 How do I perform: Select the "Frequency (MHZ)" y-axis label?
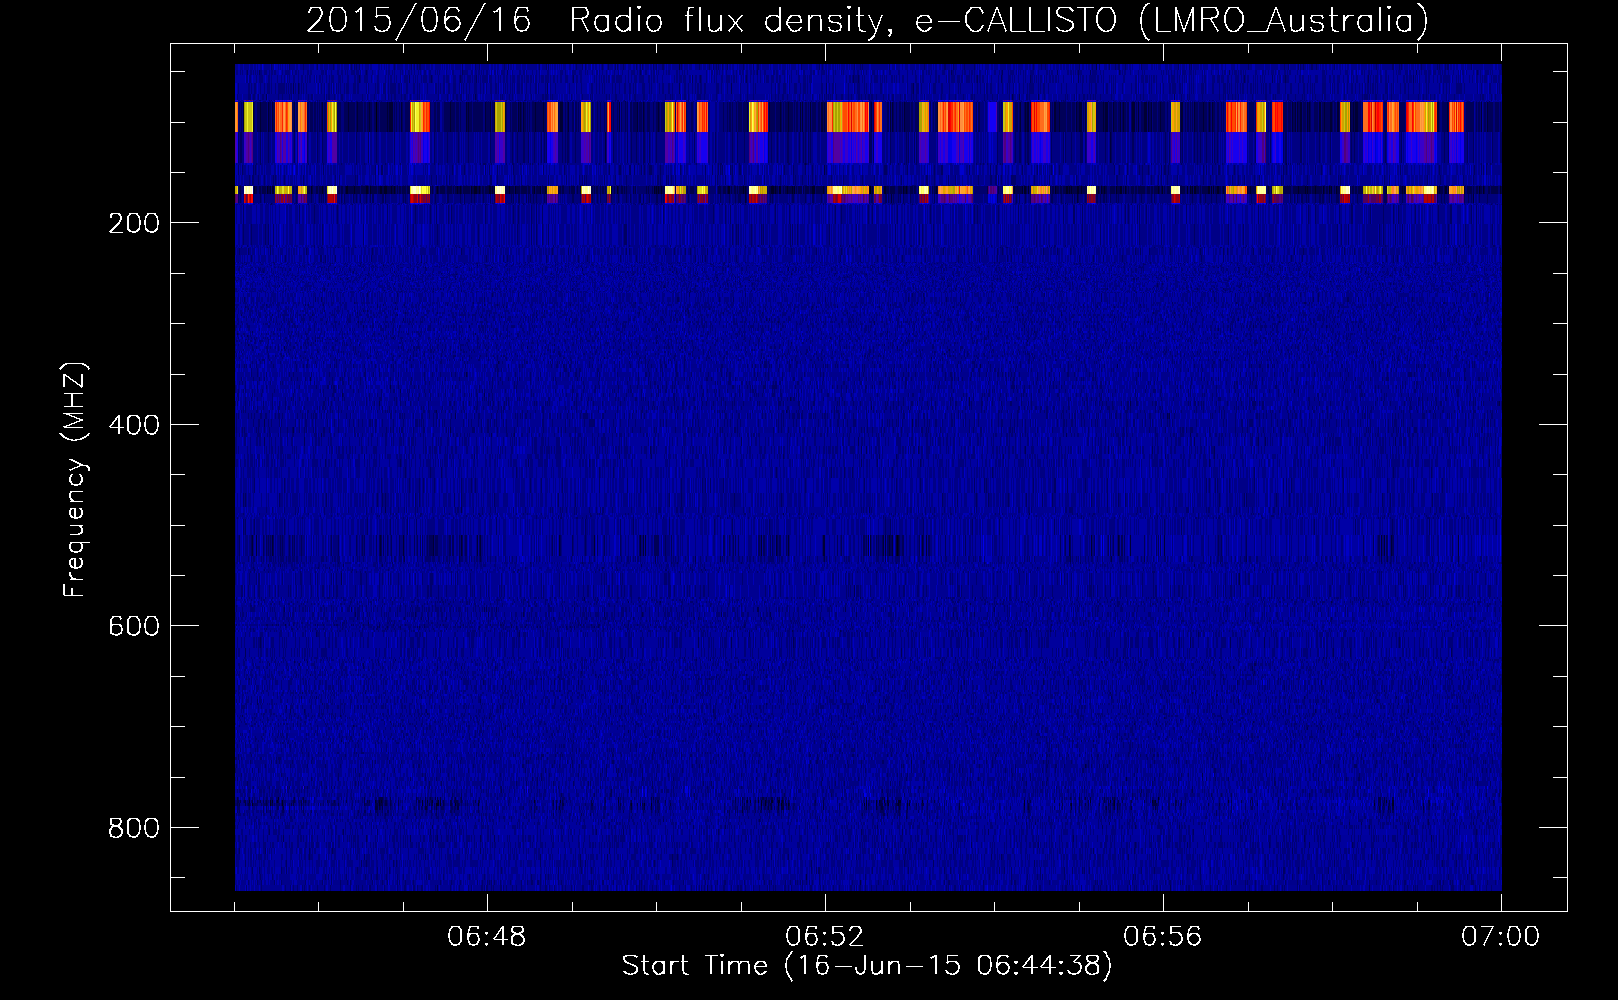click(x=75, y=480)
